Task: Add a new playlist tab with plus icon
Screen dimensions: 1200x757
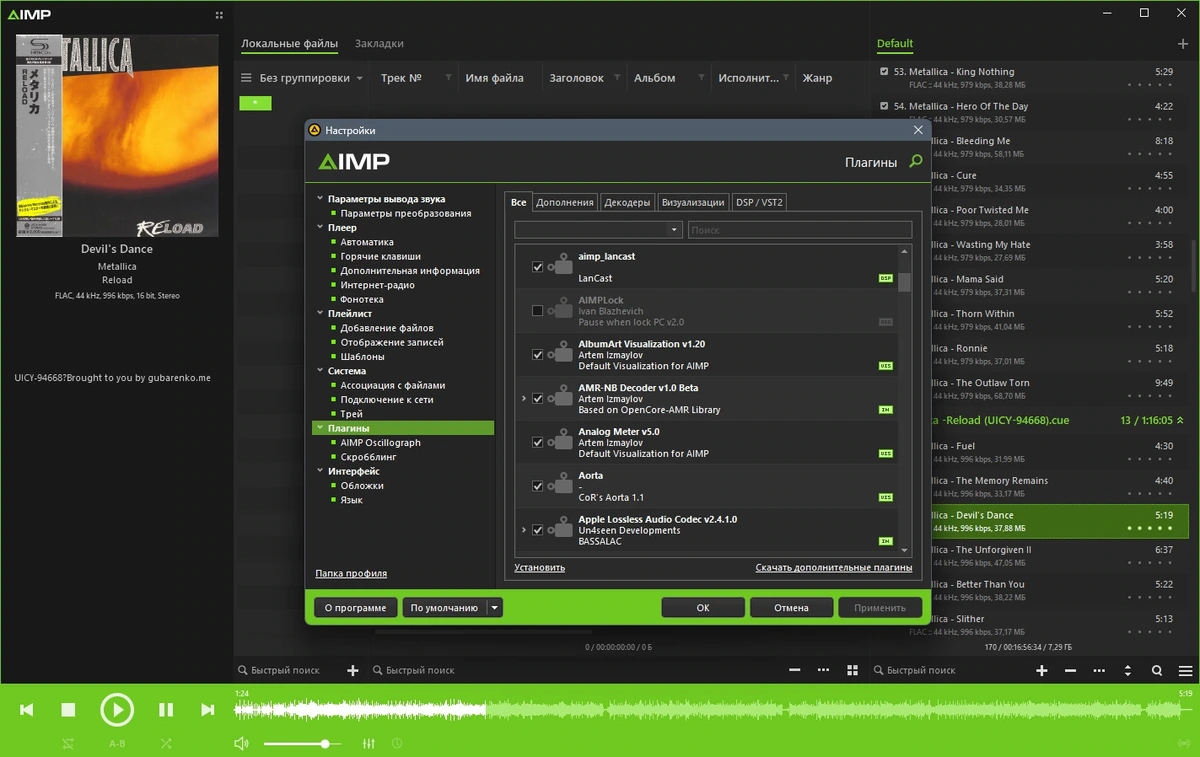Action: coord(1184,44)
